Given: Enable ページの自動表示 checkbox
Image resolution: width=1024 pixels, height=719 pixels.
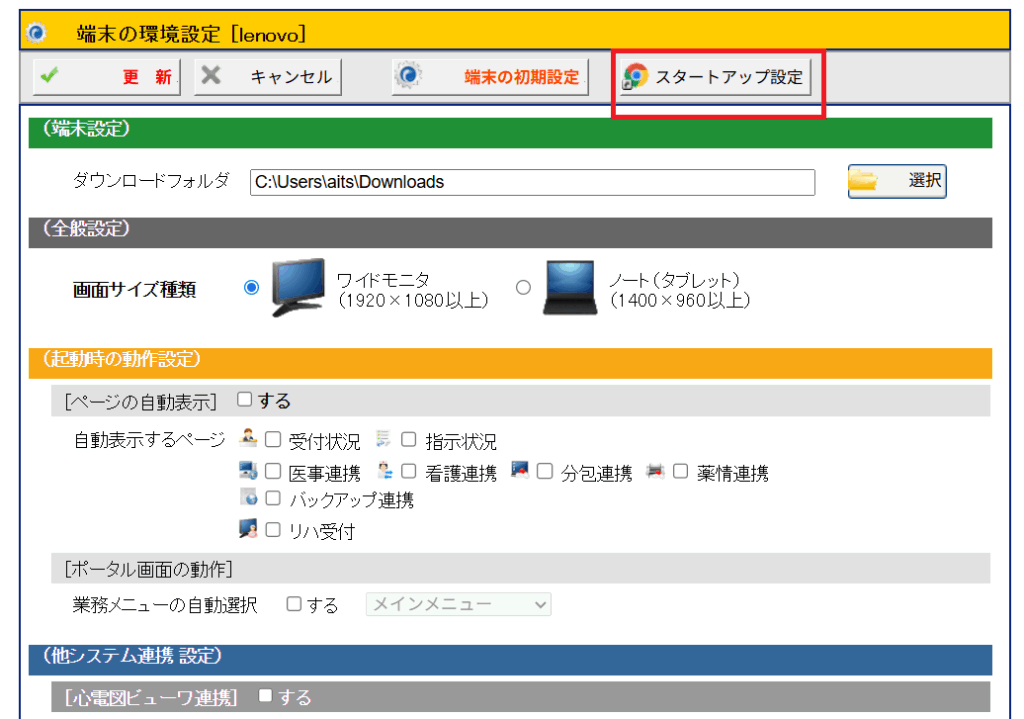Looking at the screenshot, I should [x=245, y=400].
